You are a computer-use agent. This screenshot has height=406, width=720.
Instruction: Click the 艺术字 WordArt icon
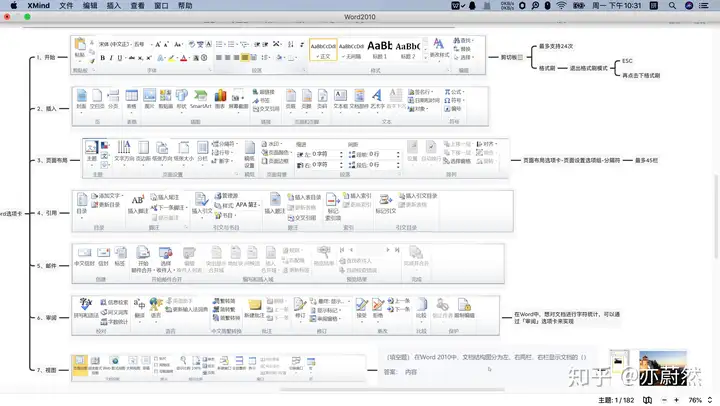tap(377, 96)
